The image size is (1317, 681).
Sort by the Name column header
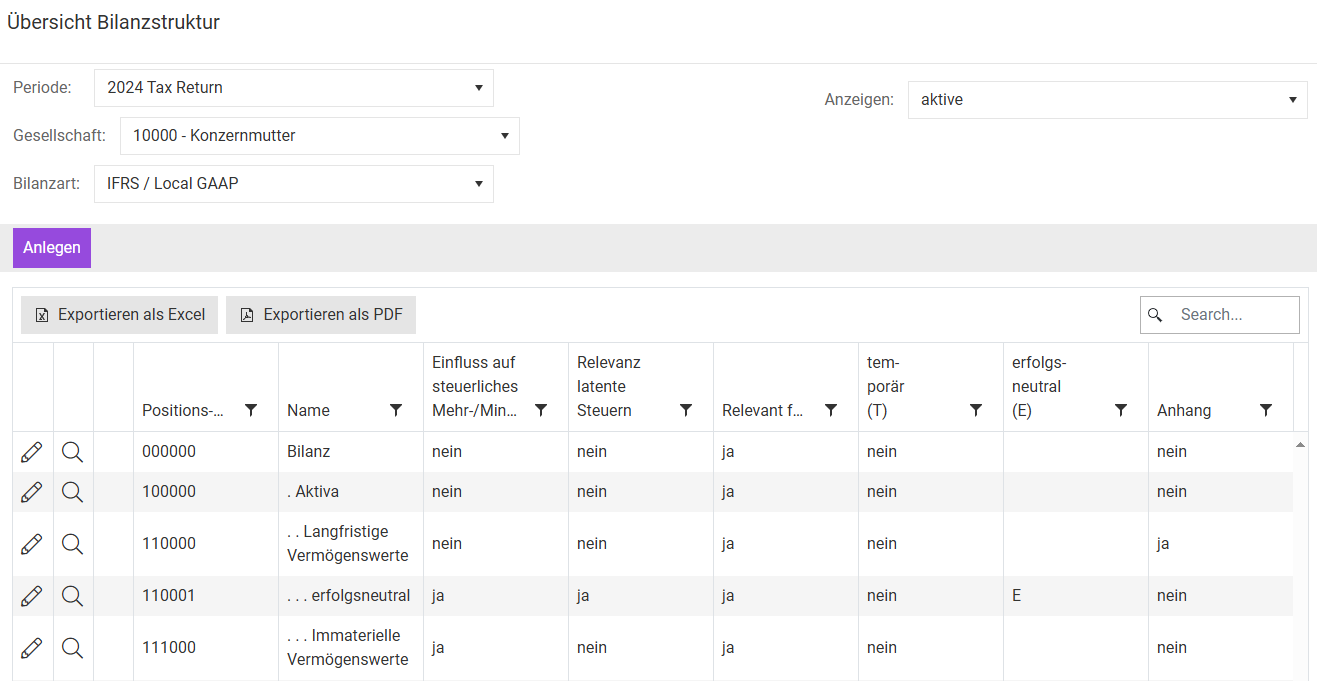(308, 411)
